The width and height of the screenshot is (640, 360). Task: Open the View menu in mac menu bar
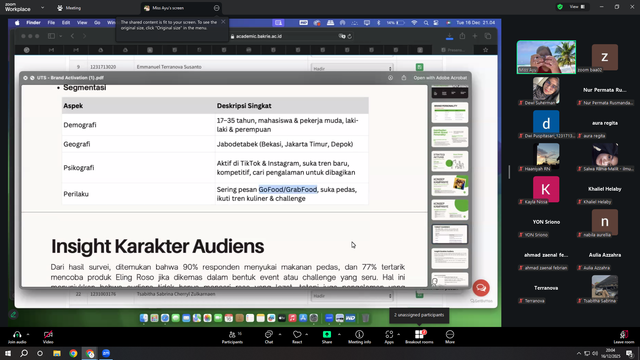tap(82, 23)
